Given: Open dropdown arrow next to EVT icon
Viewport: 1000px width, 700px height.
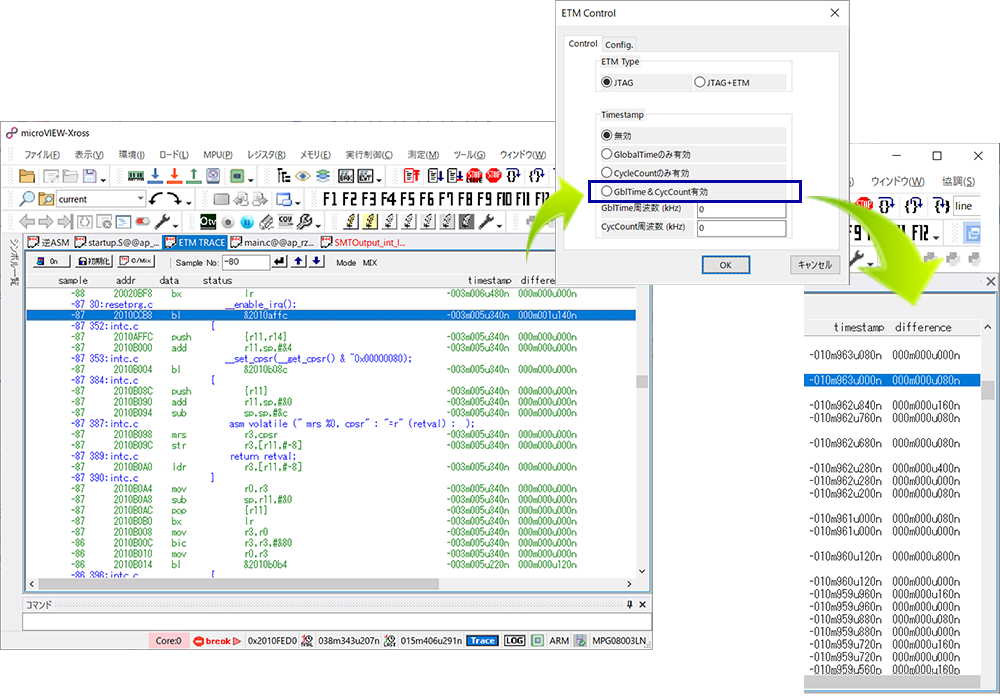Looking at the screenshot, I should click(379, 179).
